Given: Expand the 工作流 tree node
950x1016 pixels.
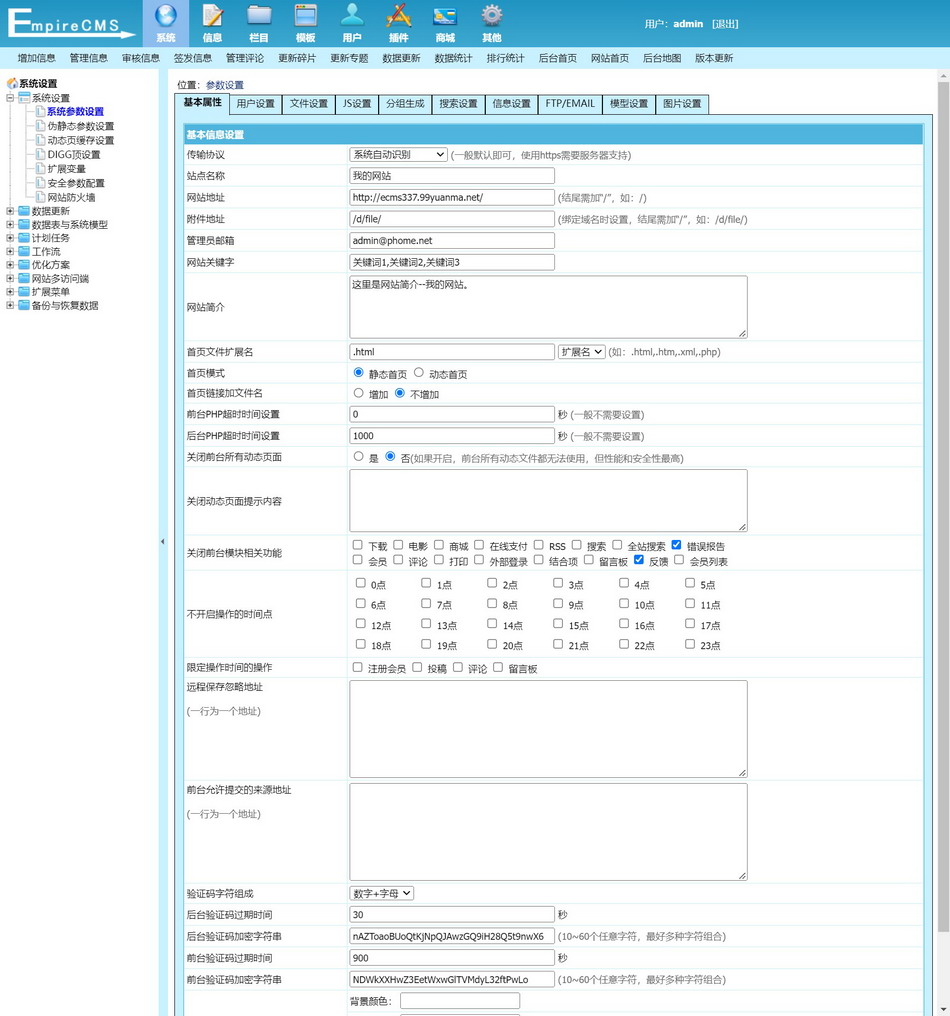Looking at the screenshot, I should coord(10,251).
